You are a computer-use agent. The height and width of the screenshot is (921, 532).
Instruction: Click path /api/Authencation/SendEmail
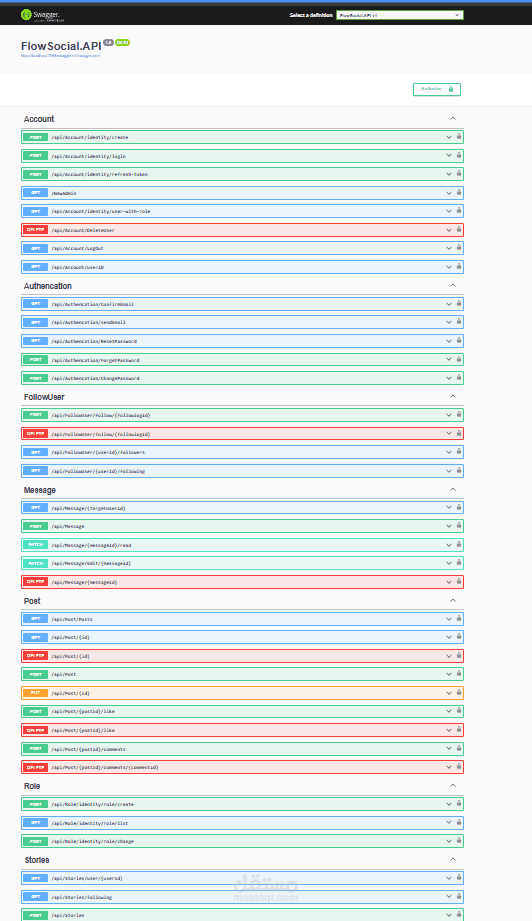click(x=88, y=322)
